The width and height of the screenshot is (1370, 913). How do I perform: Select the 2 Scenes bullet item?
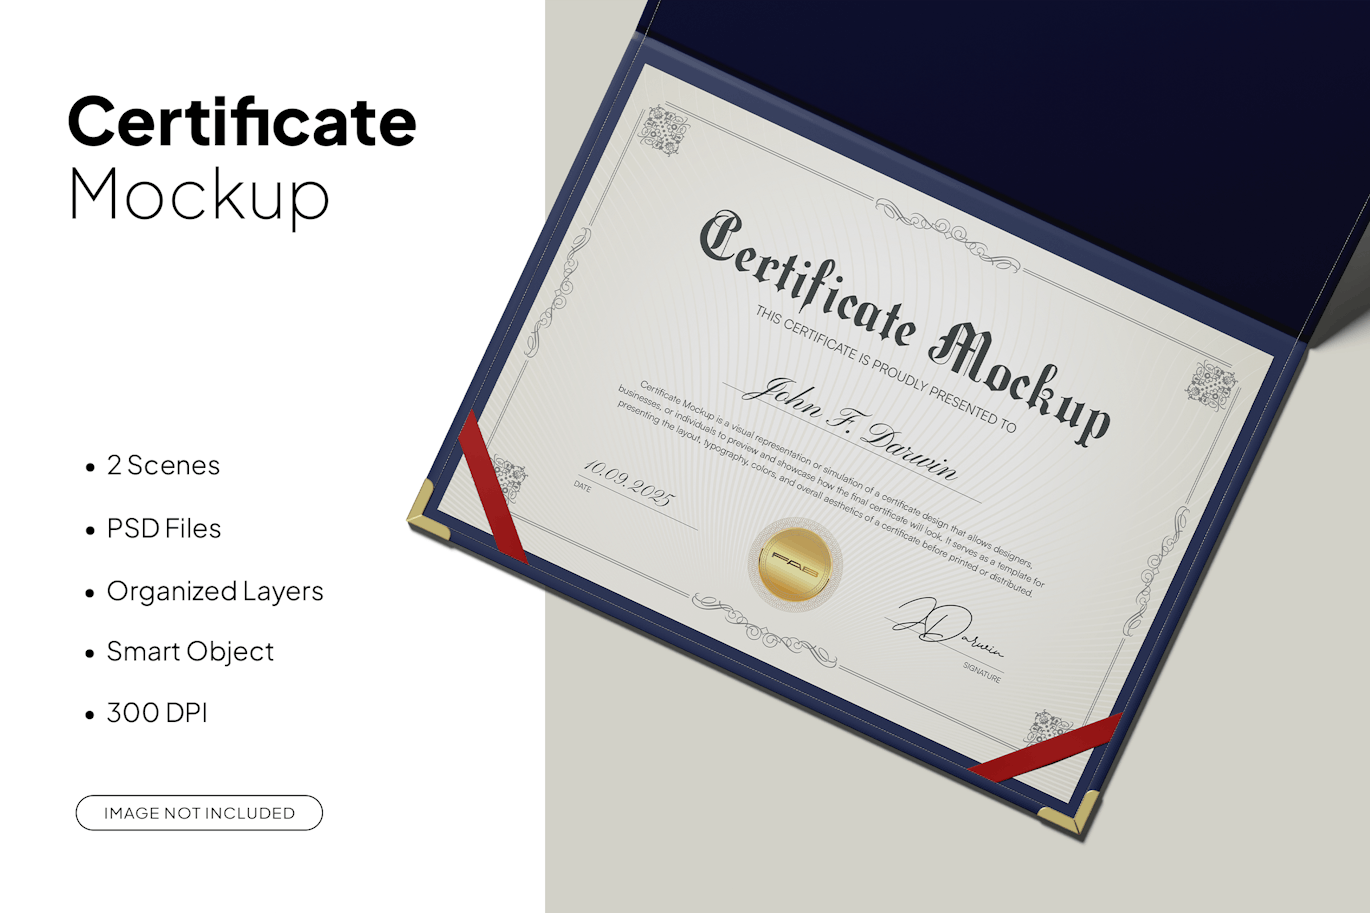(163, 466)
